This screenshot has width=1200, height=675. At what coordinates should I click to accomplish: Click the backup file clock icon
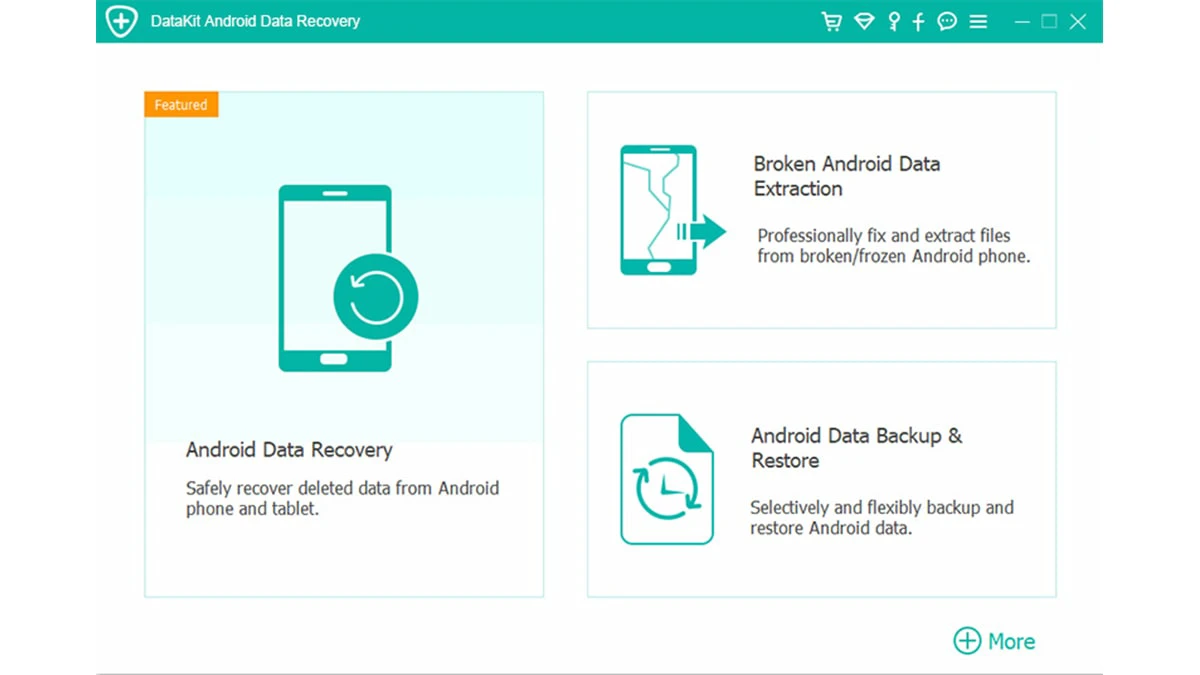point(667,479)
